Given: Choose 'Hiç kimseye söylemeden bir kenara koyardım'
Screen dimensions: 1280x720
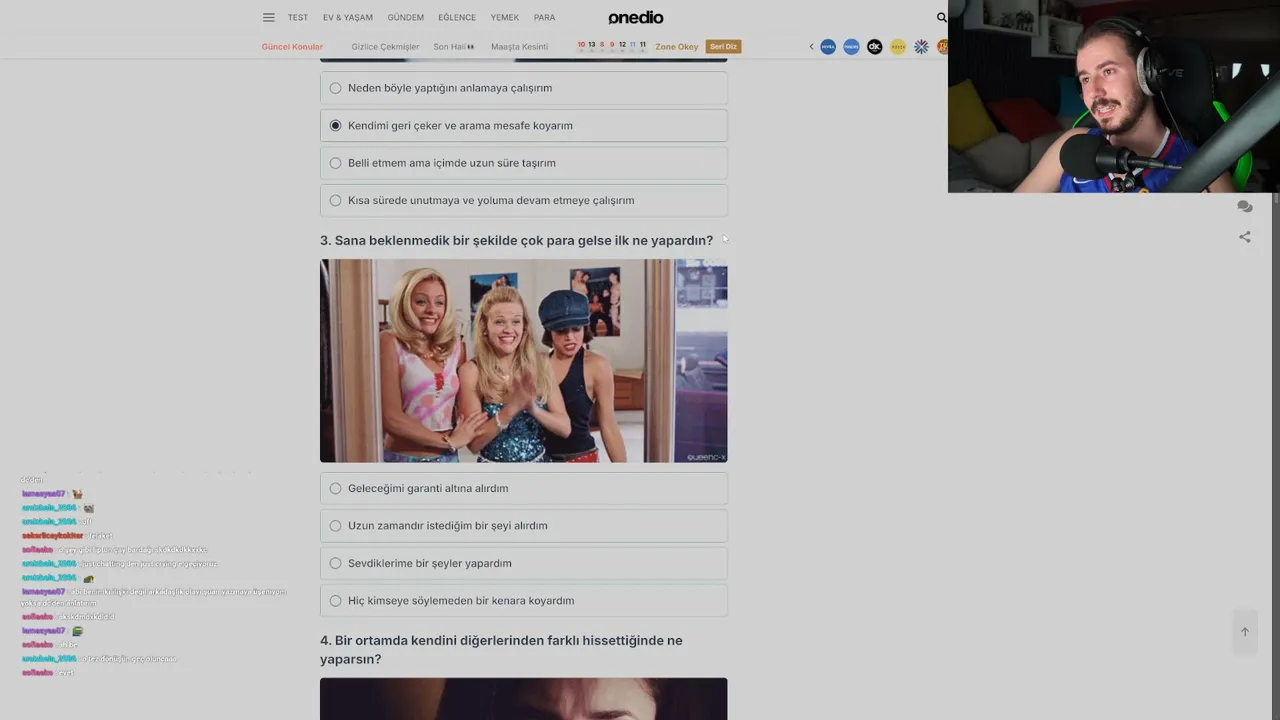Looking at the screenshot, I should [524, 600].
